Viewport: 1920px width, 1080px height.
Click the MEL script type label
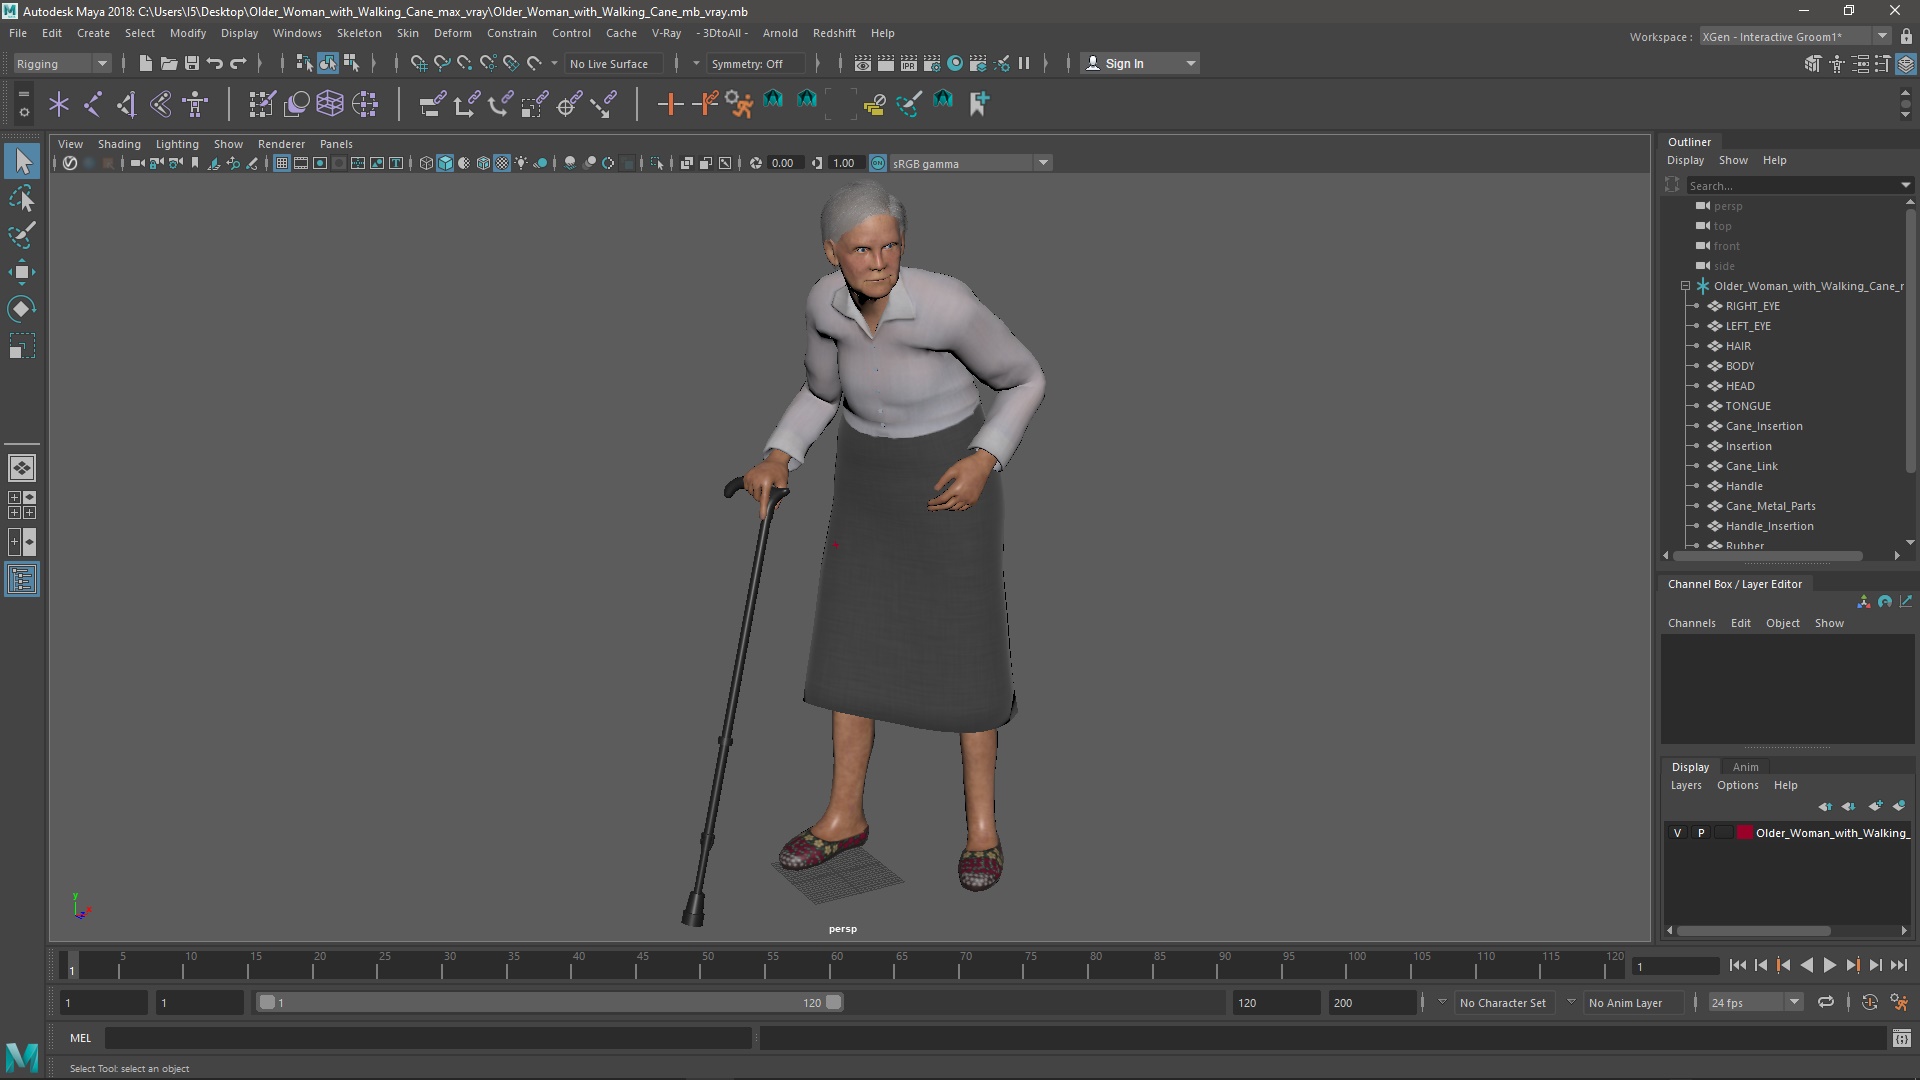click(x=80, y=1038)
